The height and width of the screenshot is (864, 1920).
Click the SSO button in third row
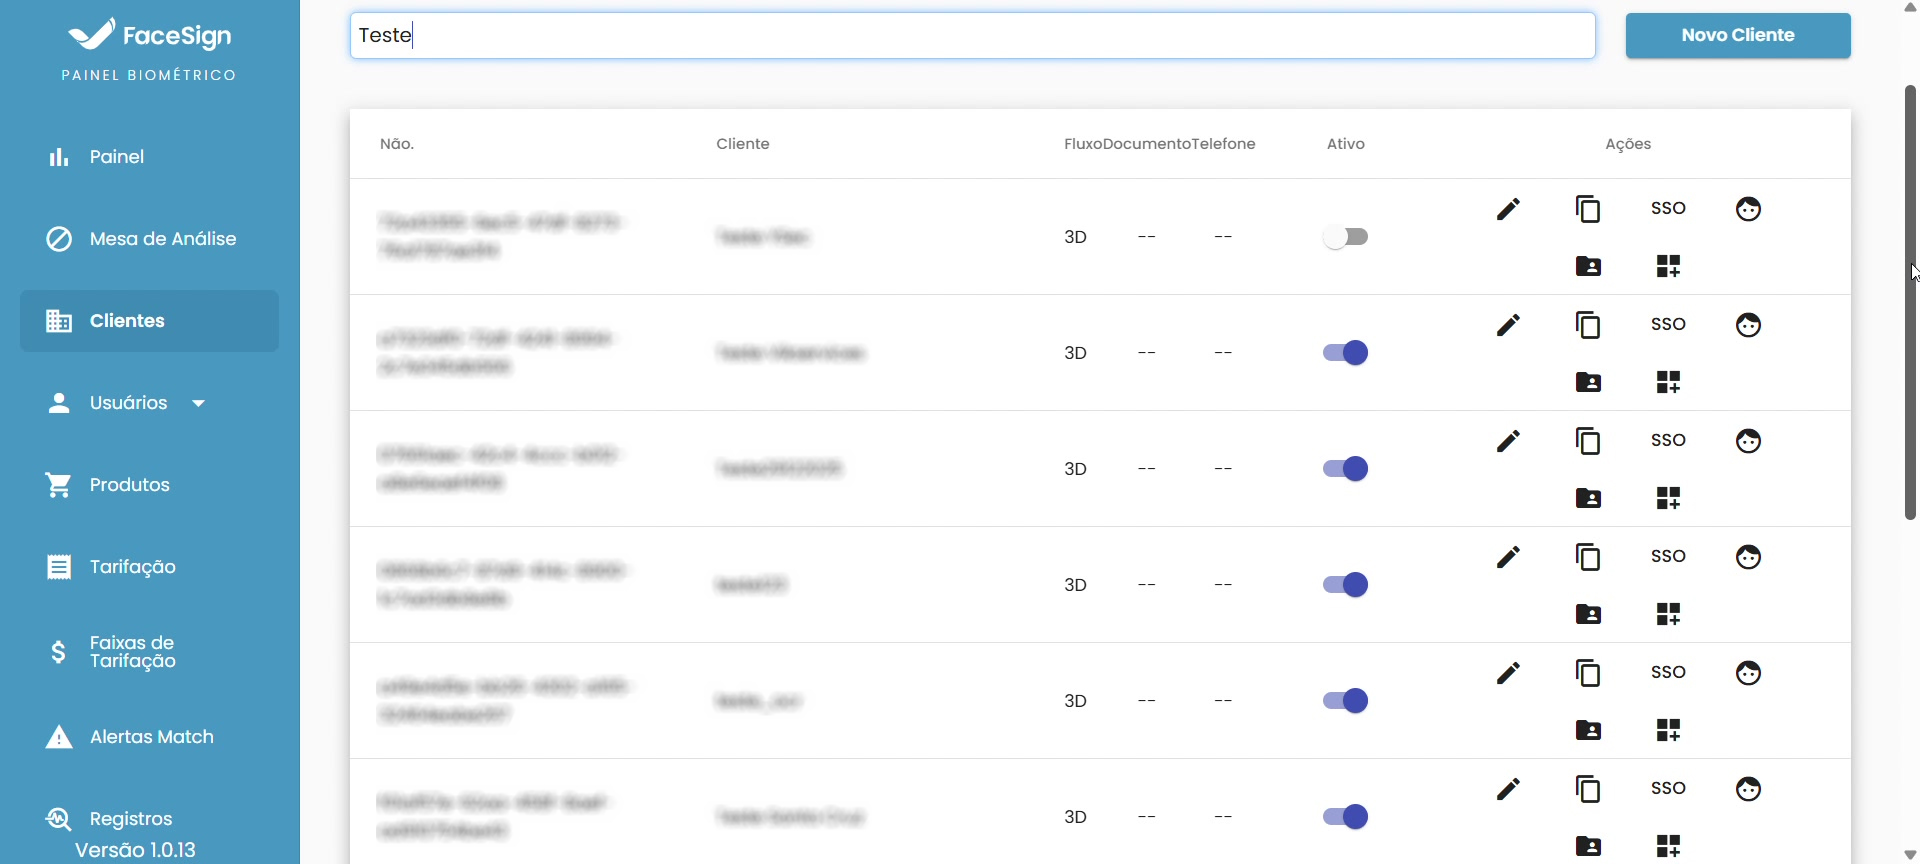coord(1668,440)
